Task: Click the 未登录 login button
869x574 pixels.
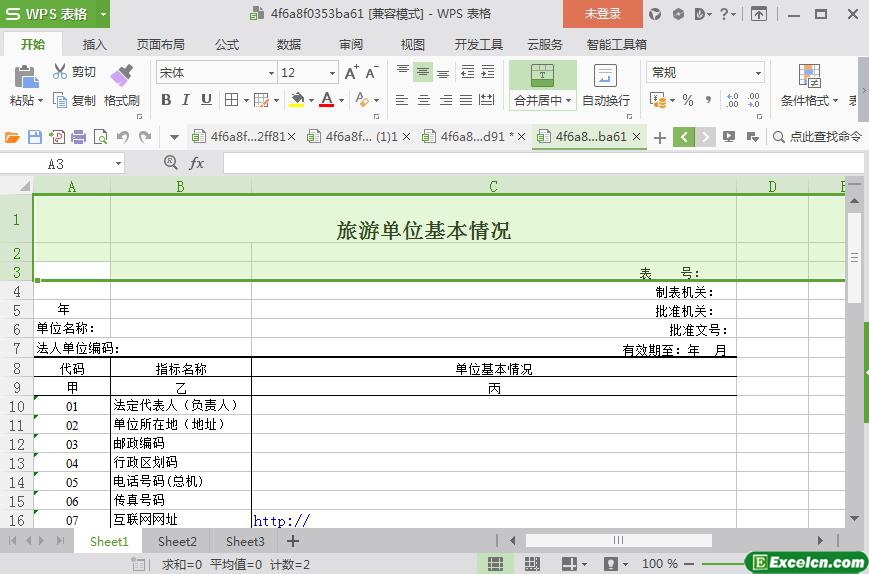Action: click(602, 14)
